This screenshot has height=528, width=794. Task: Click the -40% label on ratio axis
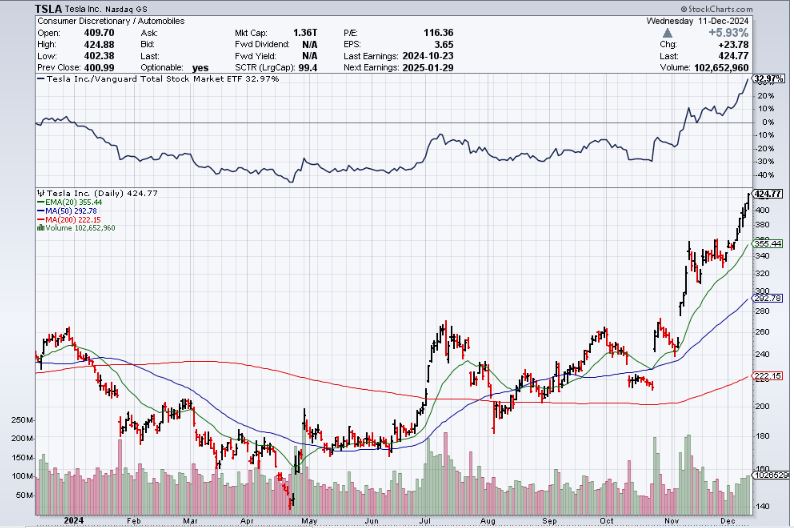765,175
